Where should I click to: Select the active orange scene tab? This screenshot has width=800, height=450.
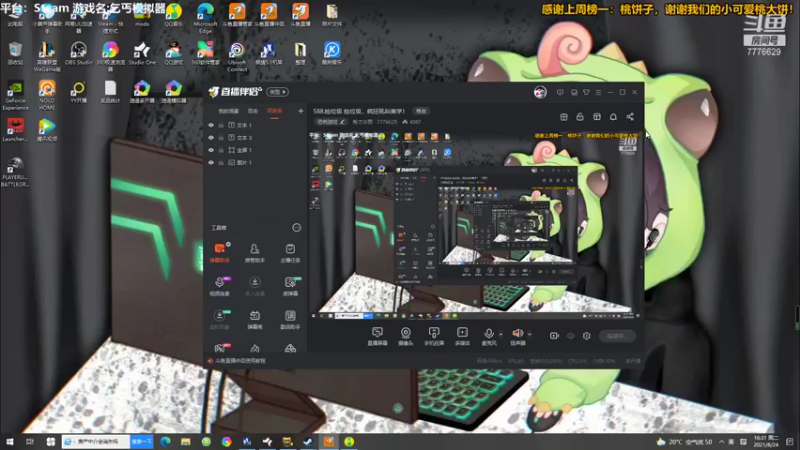point(274,111)
